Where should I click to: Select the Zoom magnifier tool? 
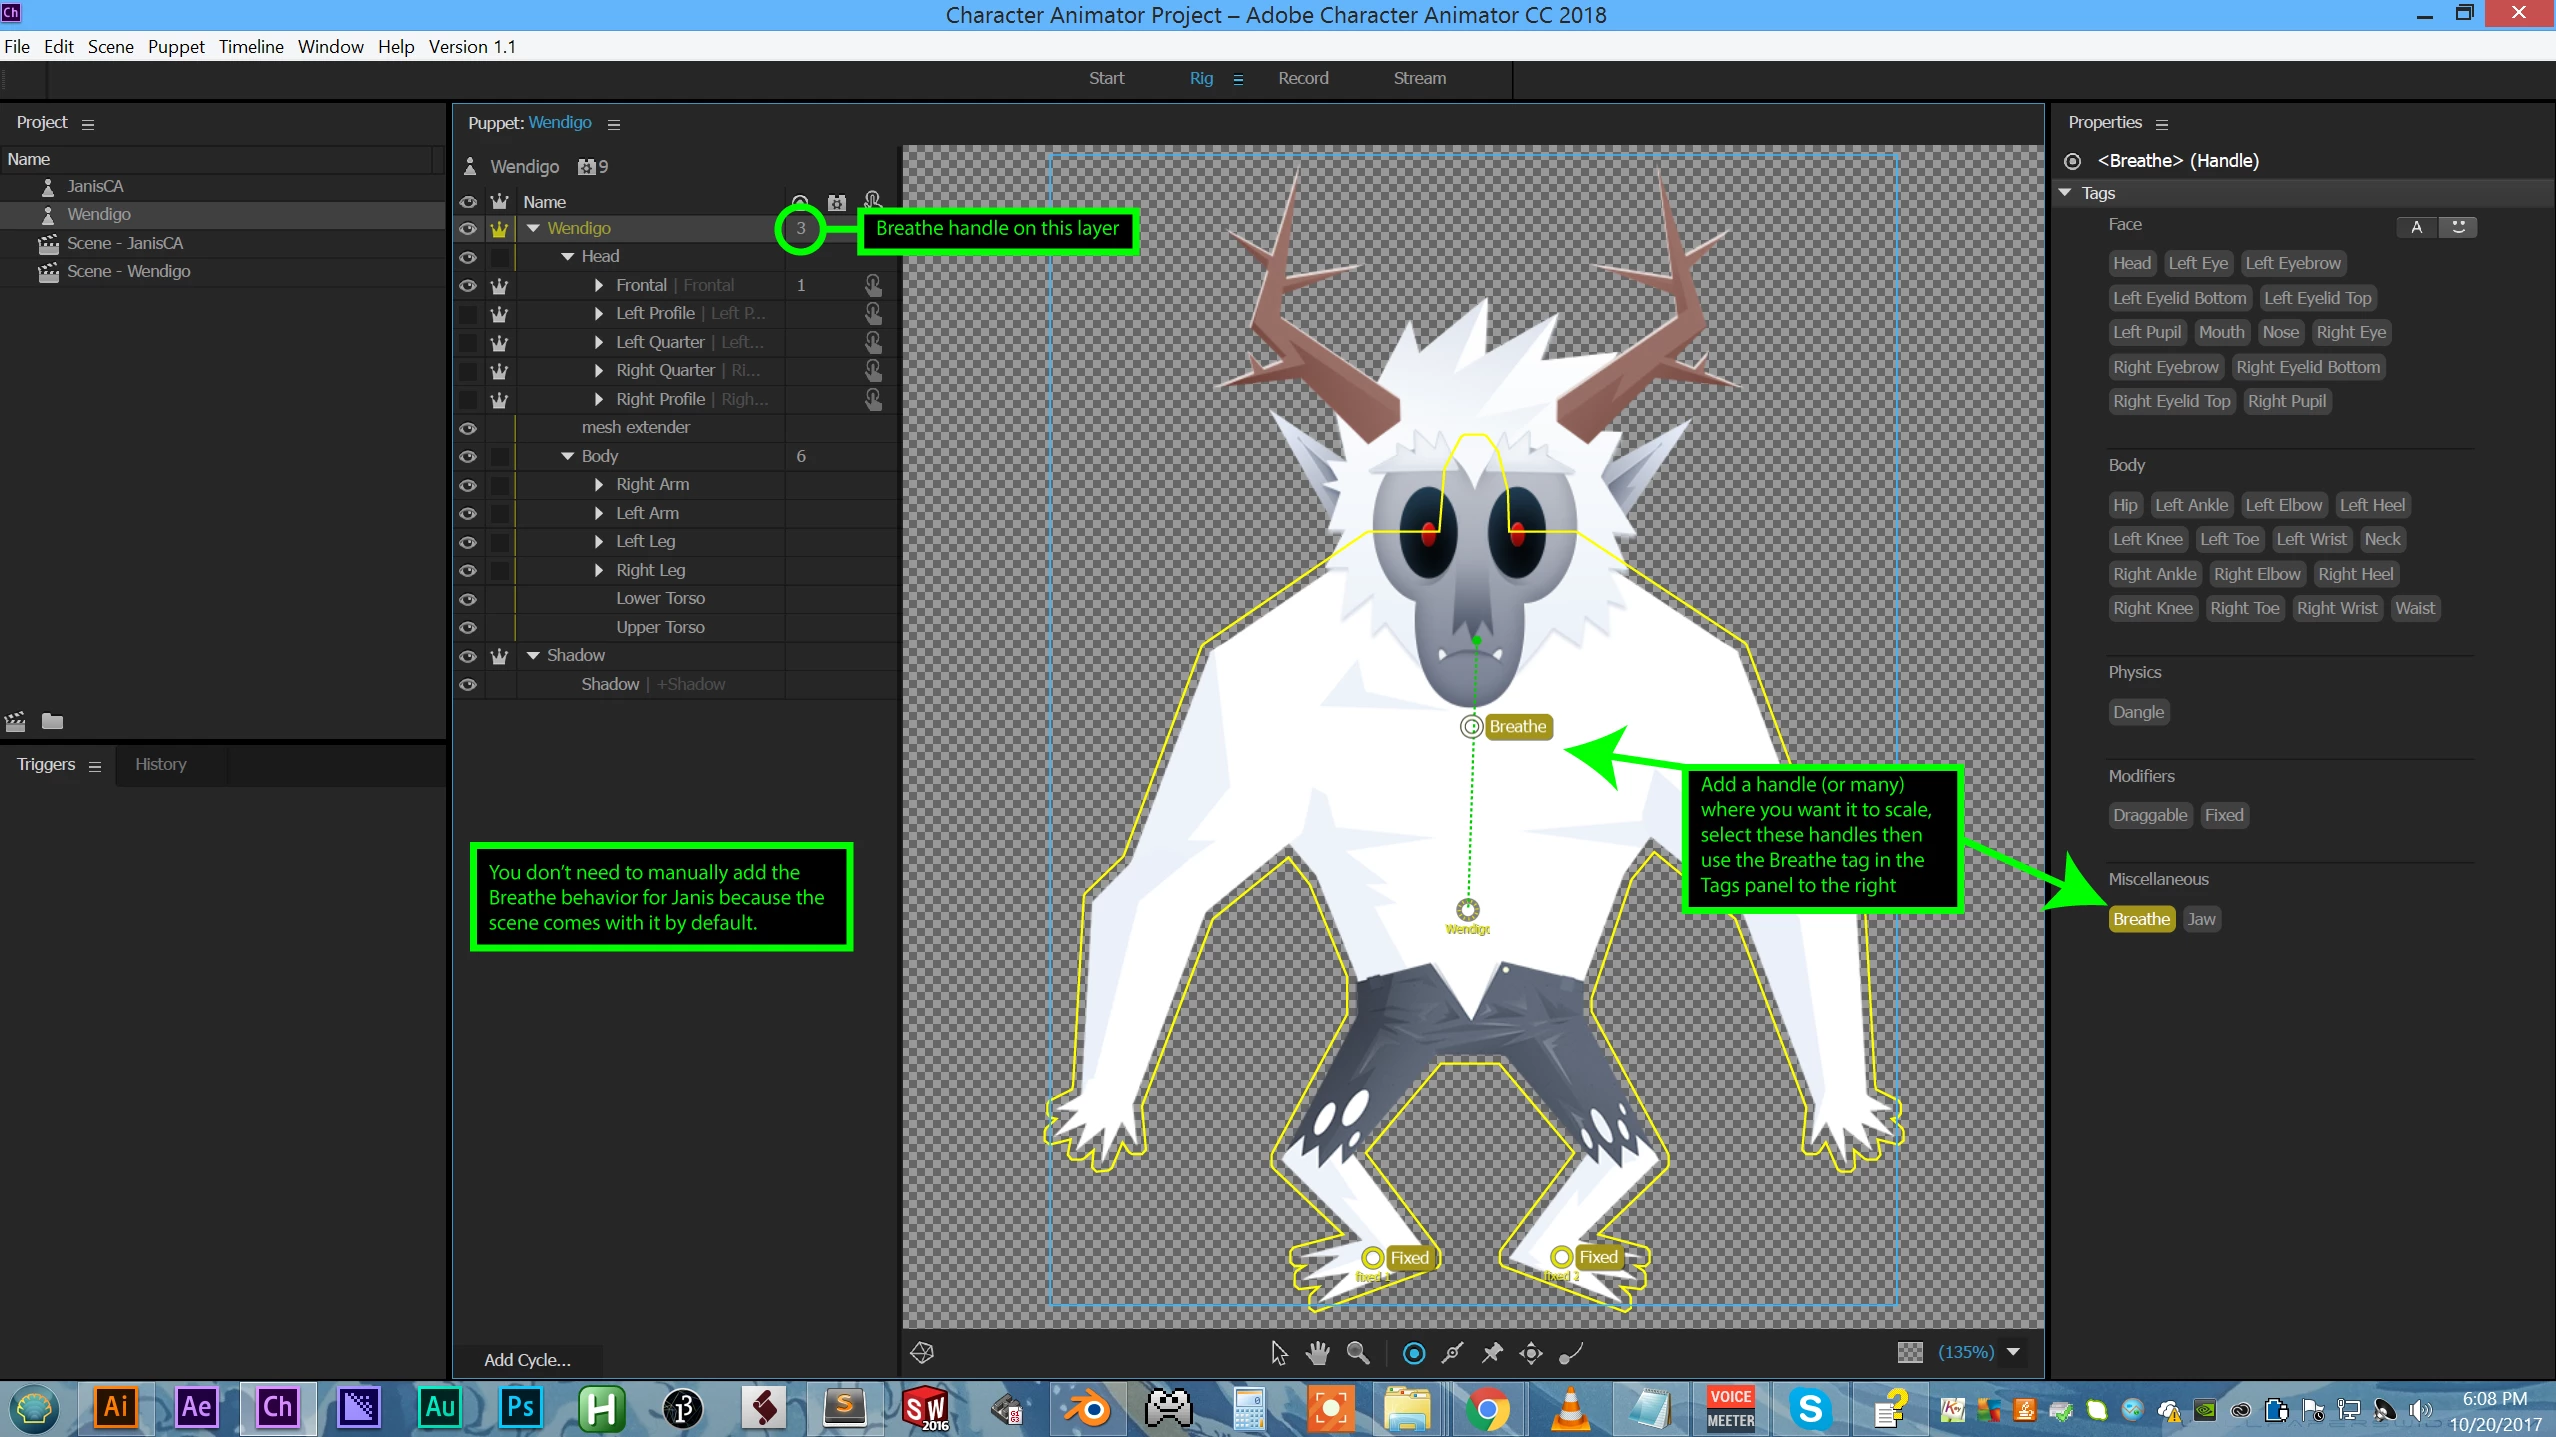tap(1358, 1353)
